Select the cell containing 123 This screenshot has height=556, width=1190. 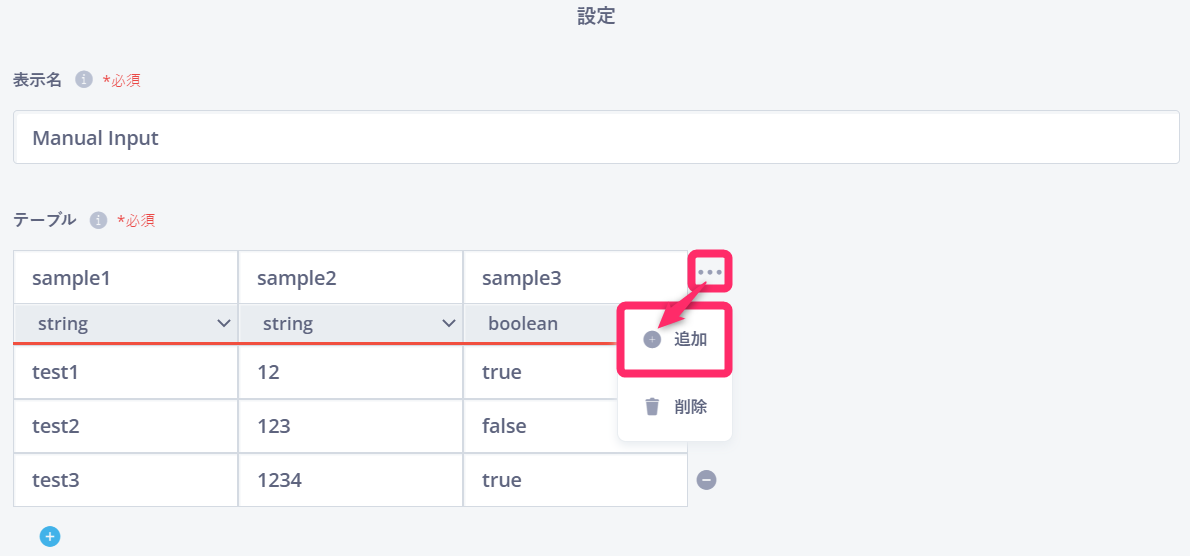coord(351,426)
